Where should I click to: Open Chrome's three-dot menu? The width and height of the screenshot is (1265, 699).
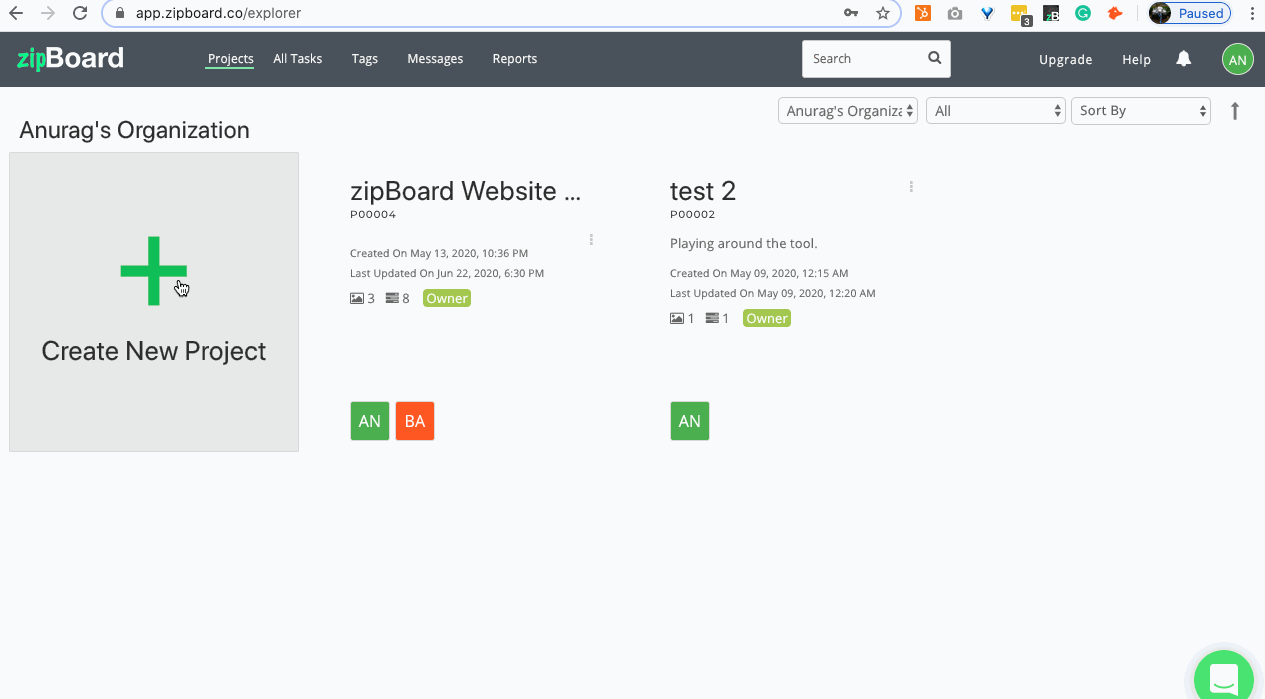click(1252, 14)
